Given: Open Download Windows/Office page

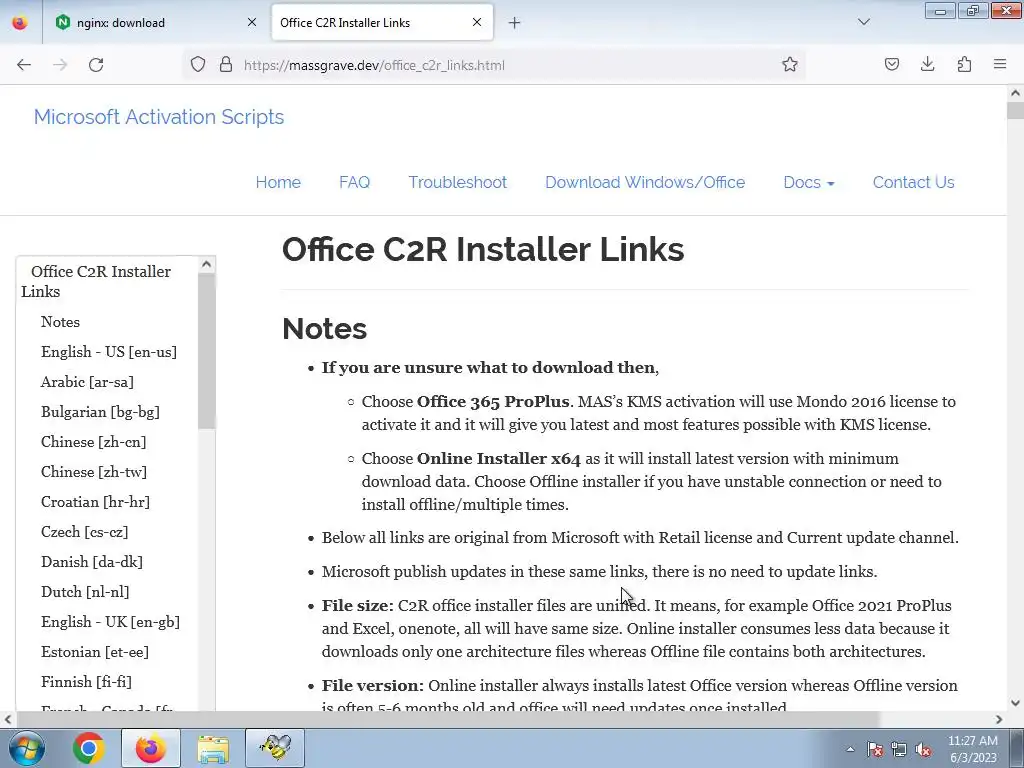Looking at the screenshot, I should (645, 182).
